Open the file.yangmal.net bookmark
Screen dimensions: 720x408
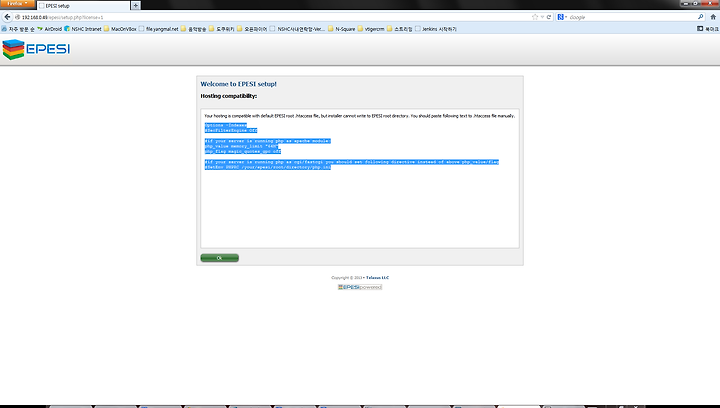(x=158, y=29)
